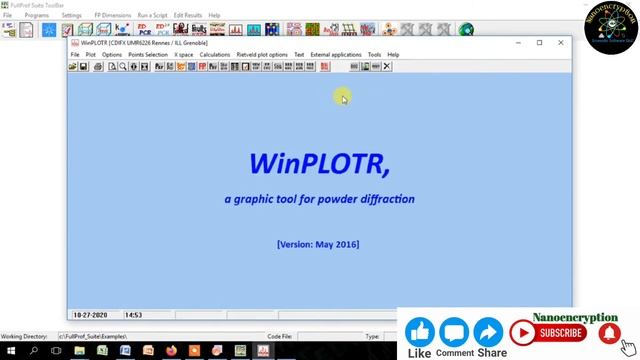Viewport: 640px width, 360px height.
Task: Click the save floppy disk icon in WinPLOTR
Action: click(x=83, y=67)
